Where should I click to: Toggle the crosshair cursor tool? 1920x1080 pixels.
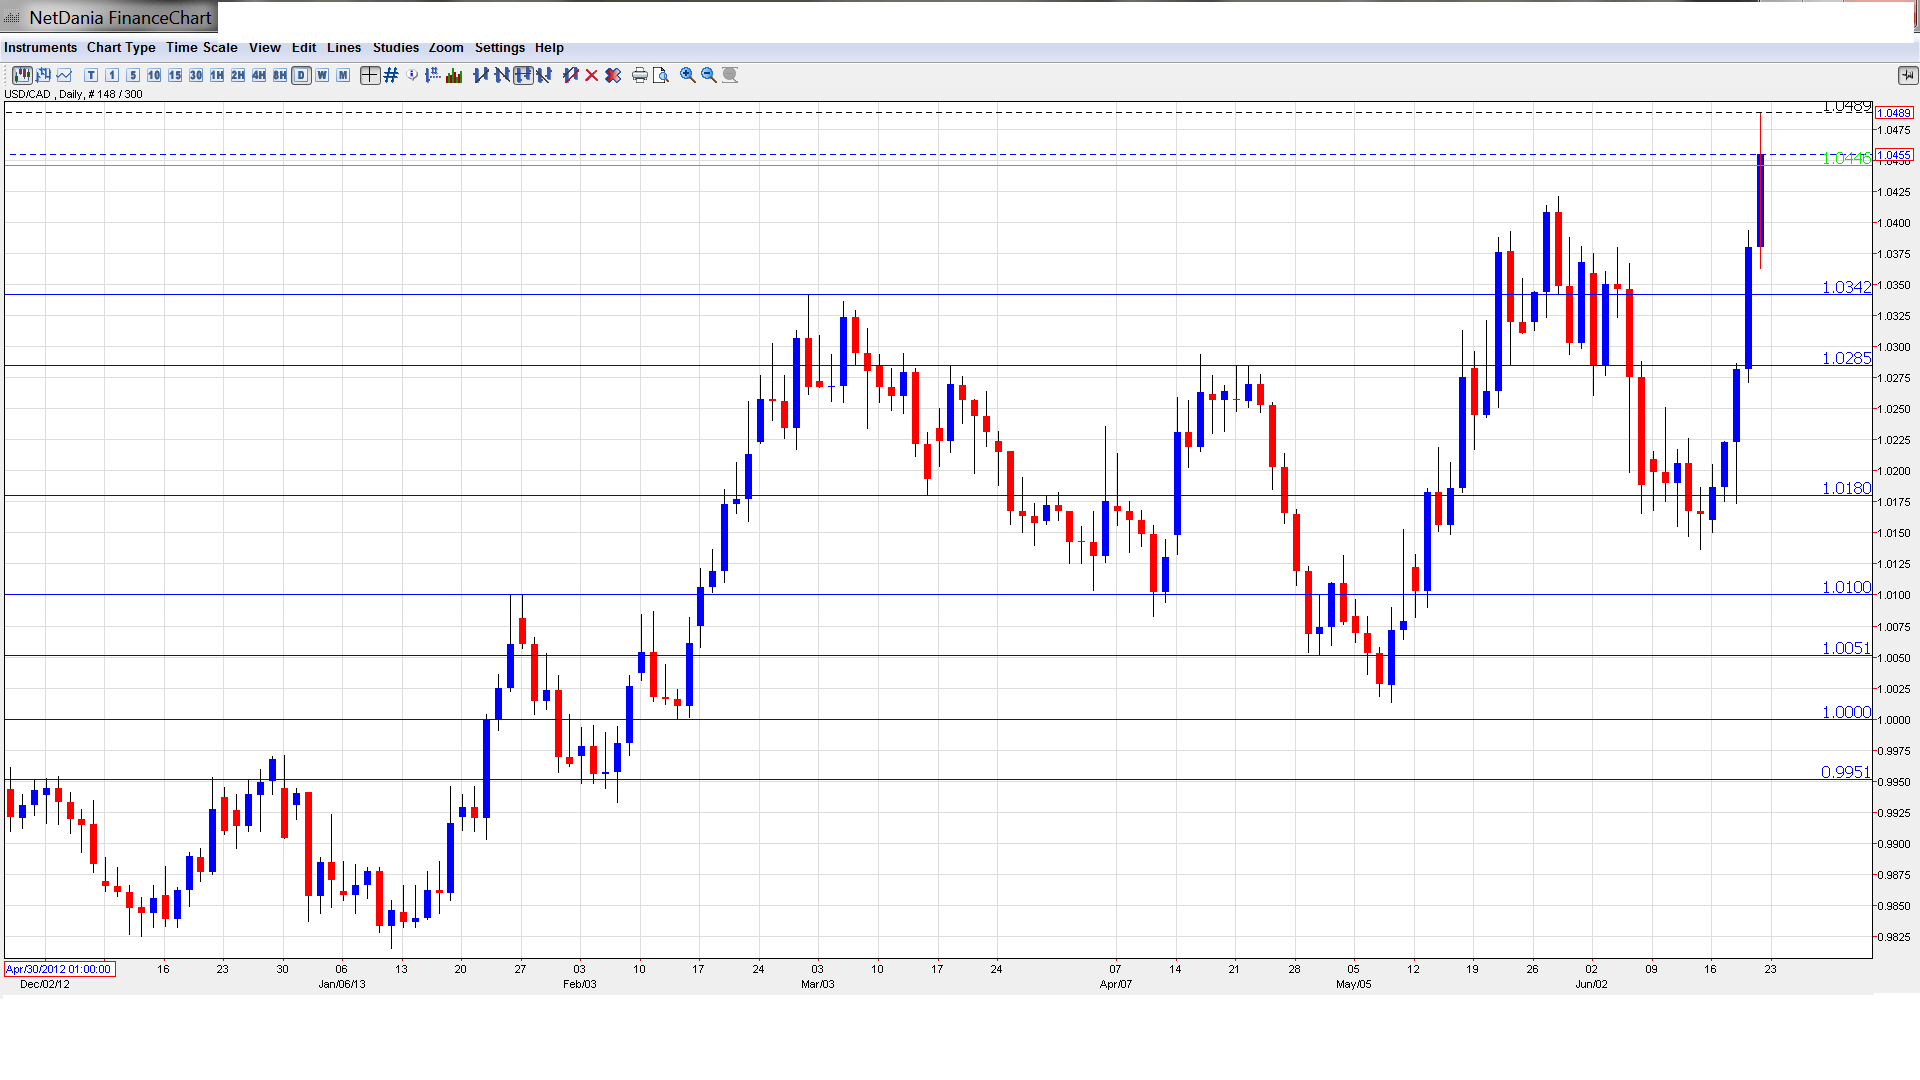coord(370,75)
